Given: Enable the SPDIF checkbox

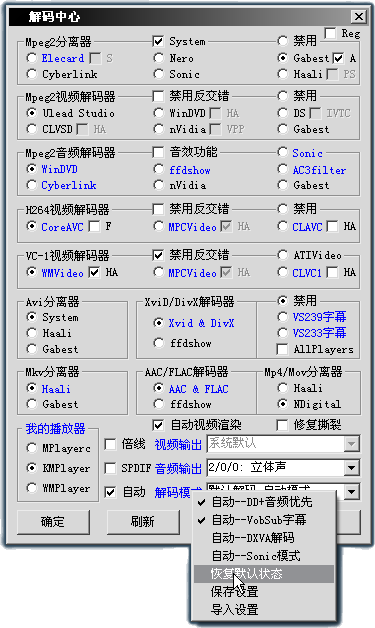Looking at the screenshot, I should (x=110, y=468).
